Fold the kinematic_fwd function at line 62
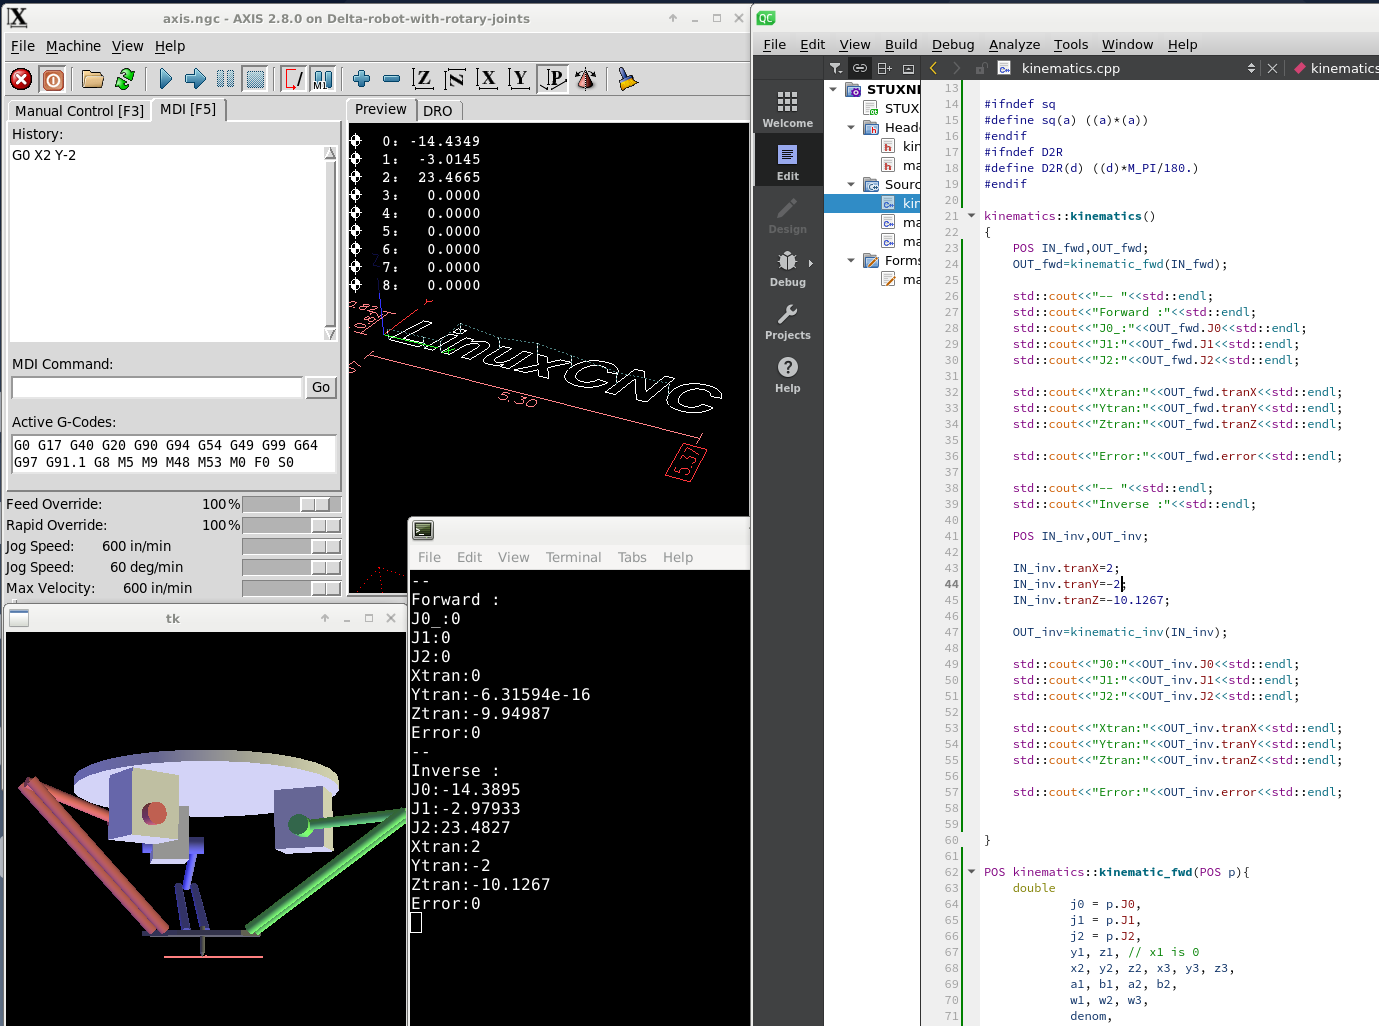 (x=971, y=872)
